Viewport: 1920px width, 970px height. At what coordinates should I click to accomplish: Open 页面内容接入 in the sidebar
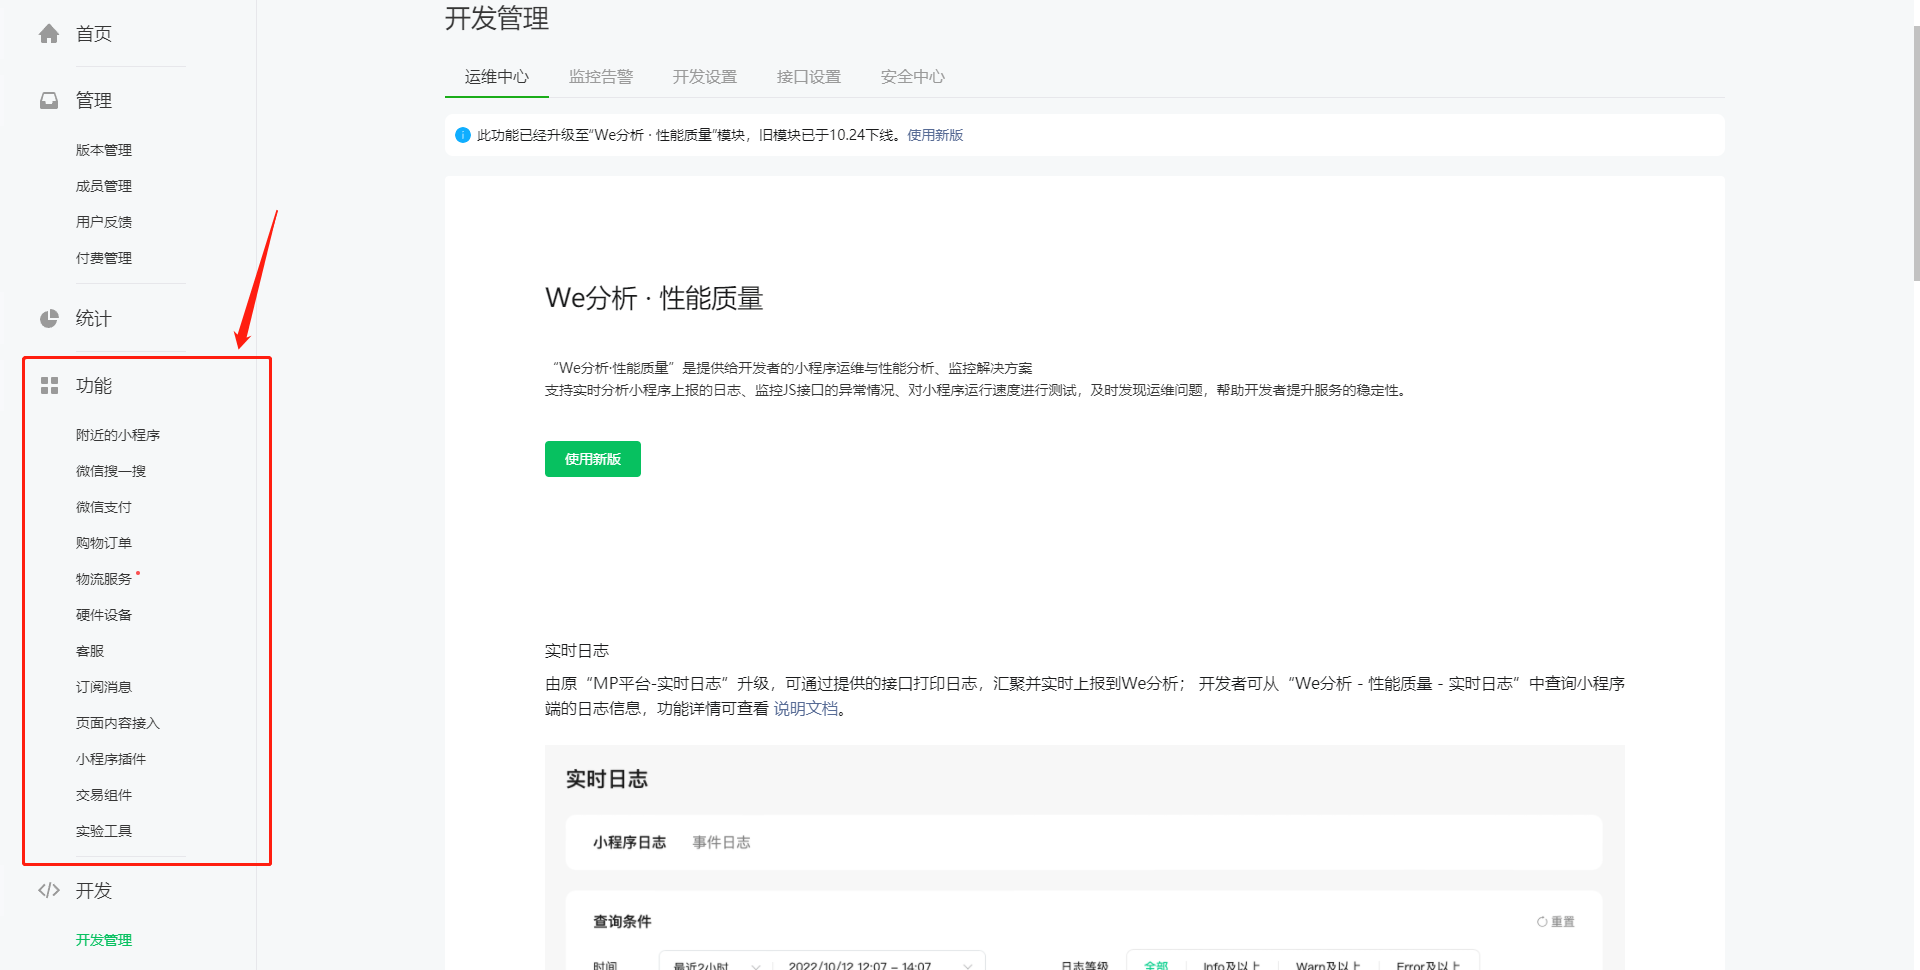(x=118, y=723)
